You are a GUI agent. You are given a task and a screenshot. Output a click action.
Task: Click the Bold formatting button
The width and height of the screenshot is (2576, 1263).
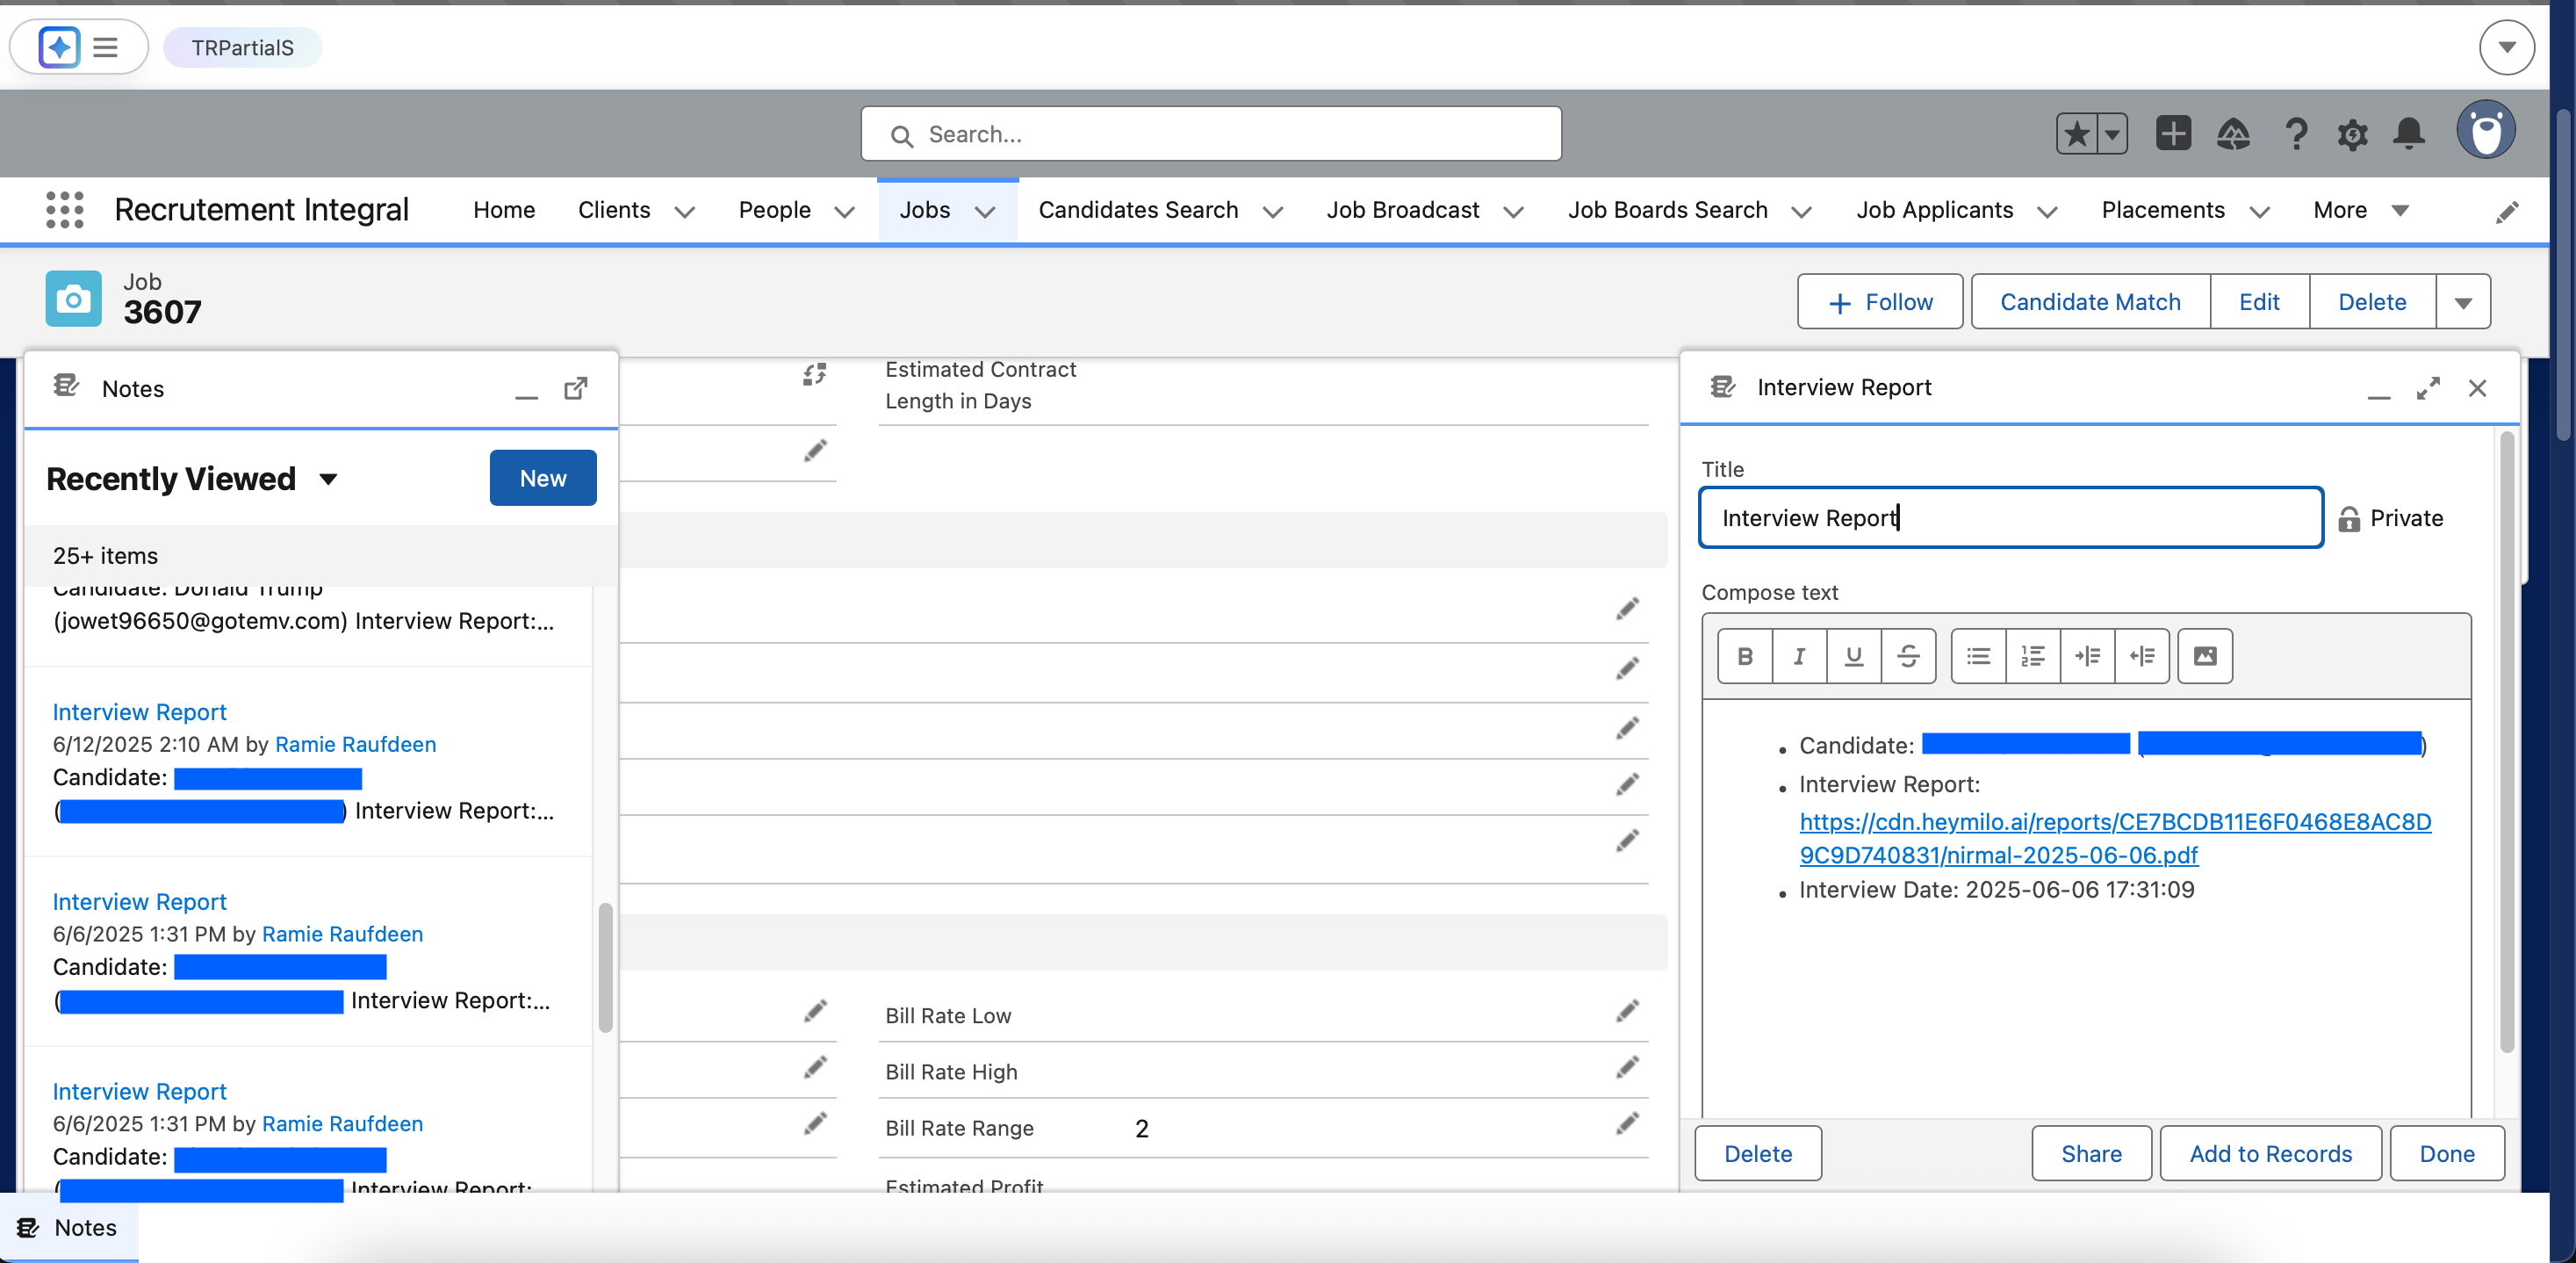pos(1745,656)
